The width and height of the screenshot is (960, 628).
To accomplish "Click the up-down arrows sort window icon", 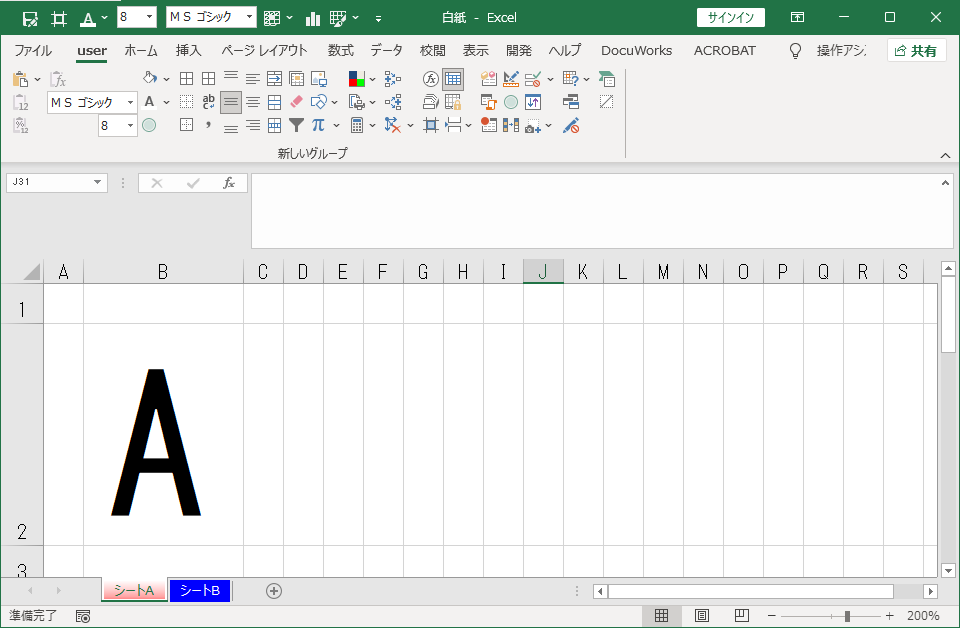I will coord(533,102).
